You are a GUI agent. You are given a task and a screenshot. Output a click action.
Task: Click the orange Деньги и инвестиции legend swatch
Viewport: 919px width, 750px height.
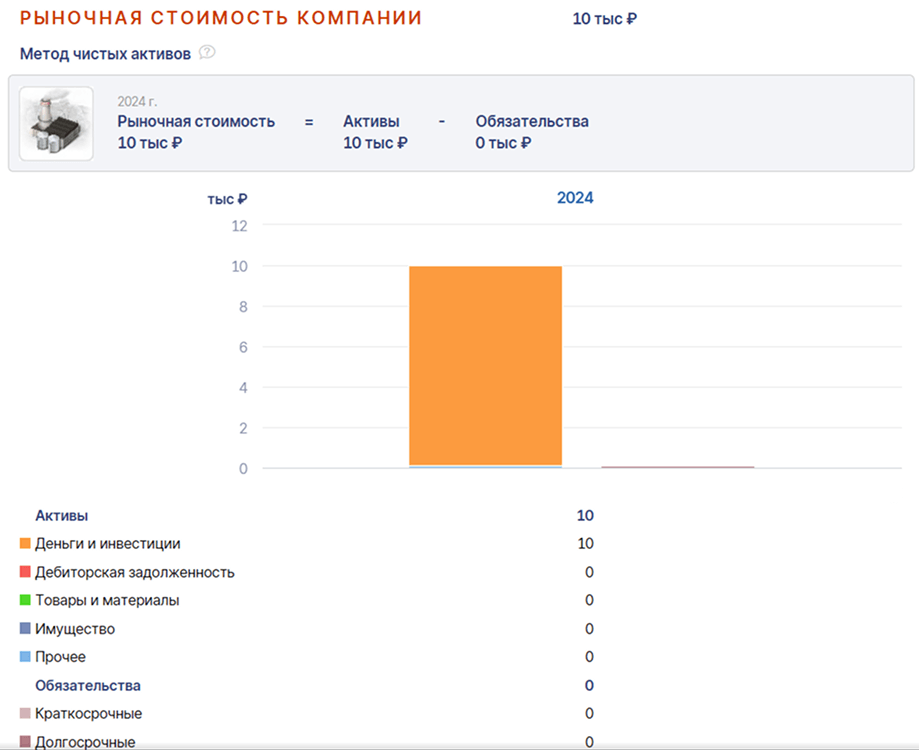25,543
